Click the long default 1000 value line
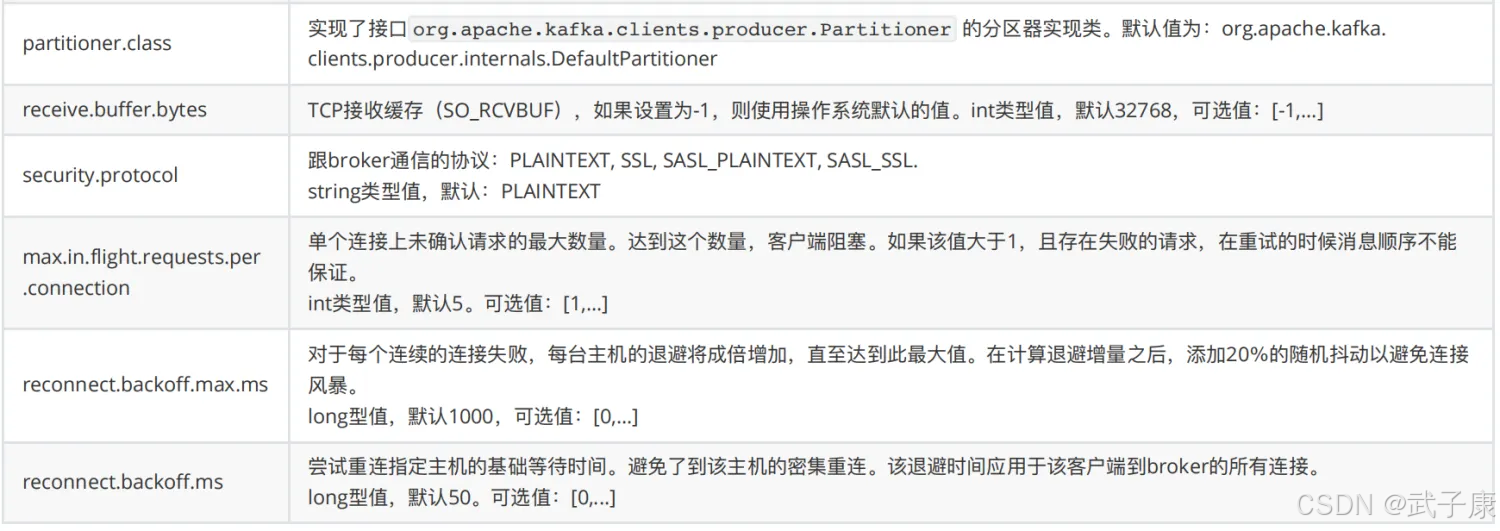 click(x=472, y=416)
